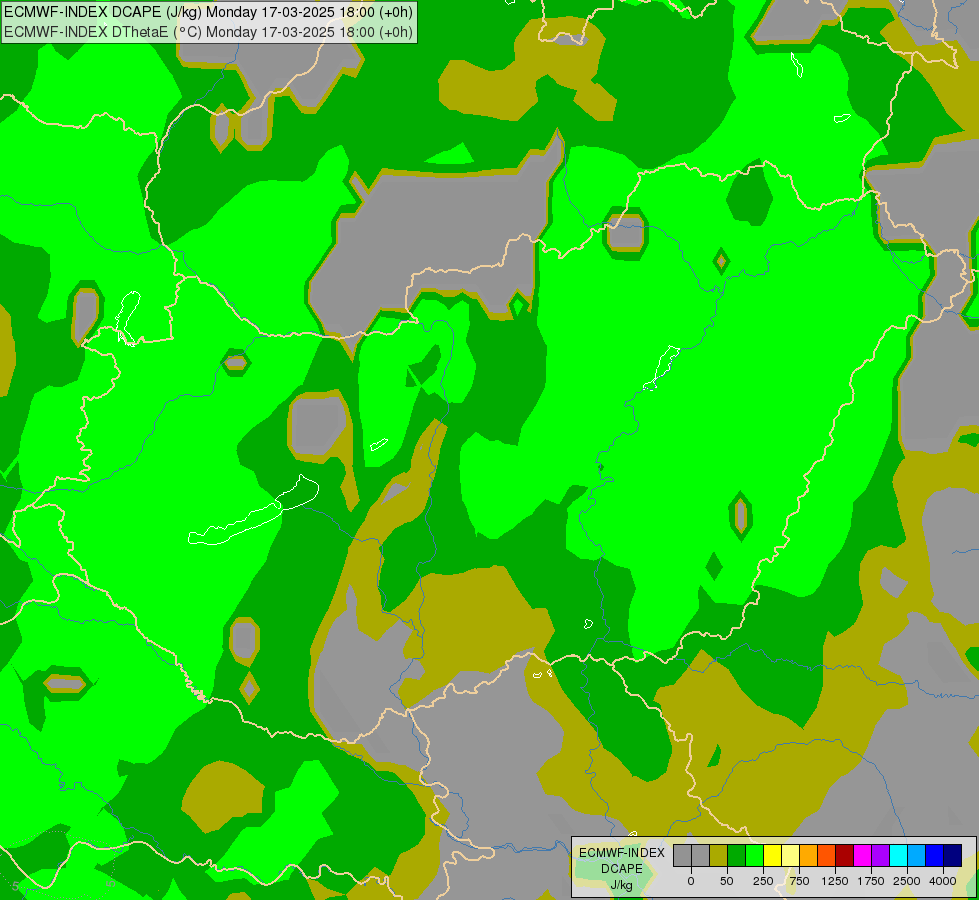Click the legend value 50

click(727, 881)
